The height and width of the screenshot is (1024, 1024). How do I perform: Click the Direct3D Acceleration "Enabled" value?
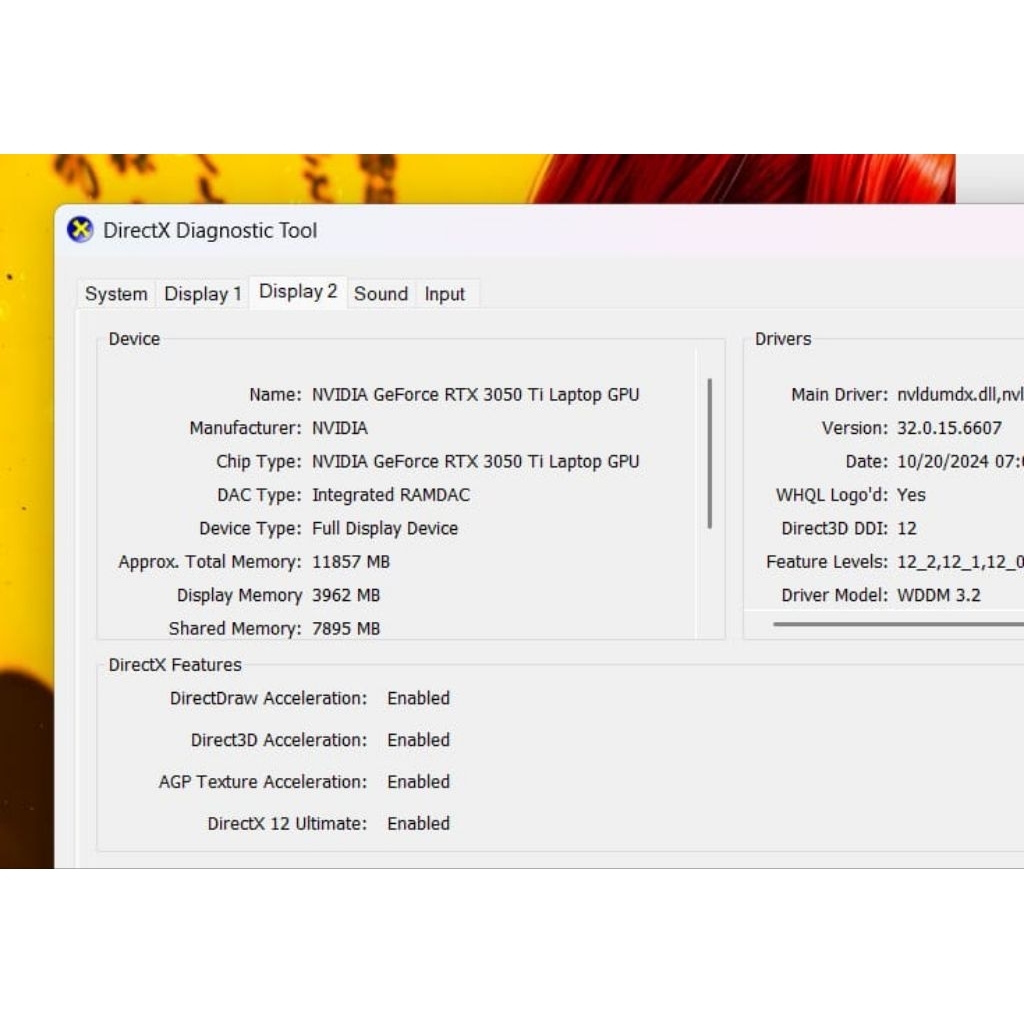(418, 740)
